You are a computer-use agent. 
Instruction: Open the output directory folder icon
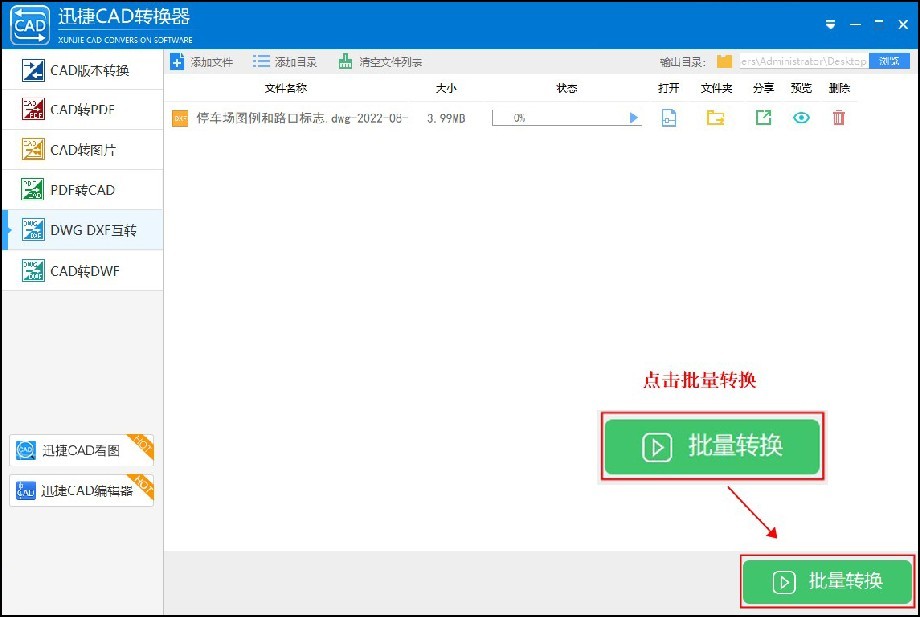tap(724, 60)
